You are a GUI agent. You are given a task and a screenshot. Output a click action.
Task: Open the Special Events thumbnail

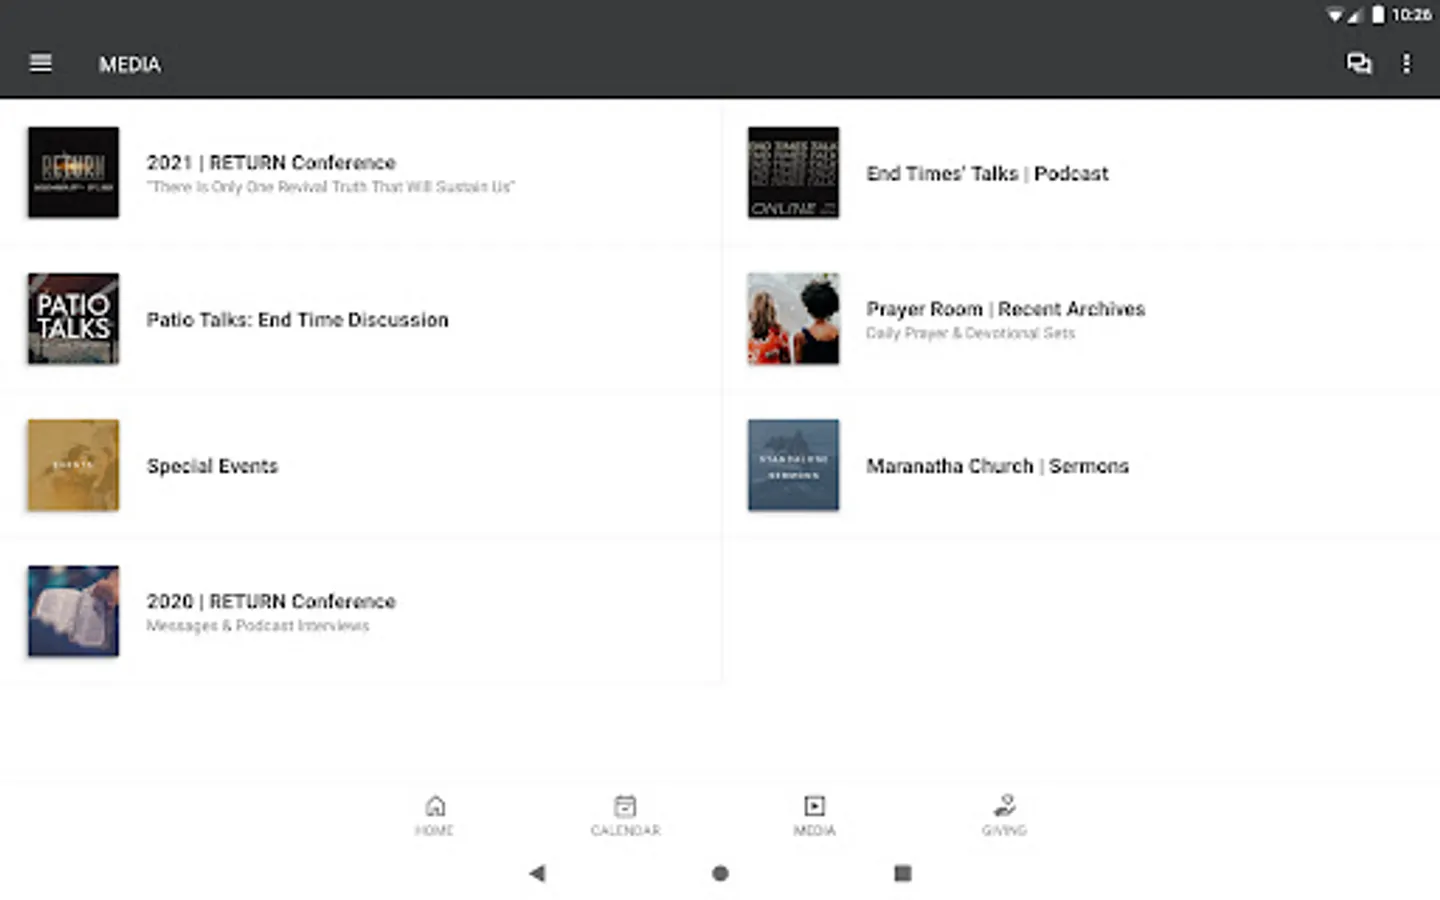point(73,465)
